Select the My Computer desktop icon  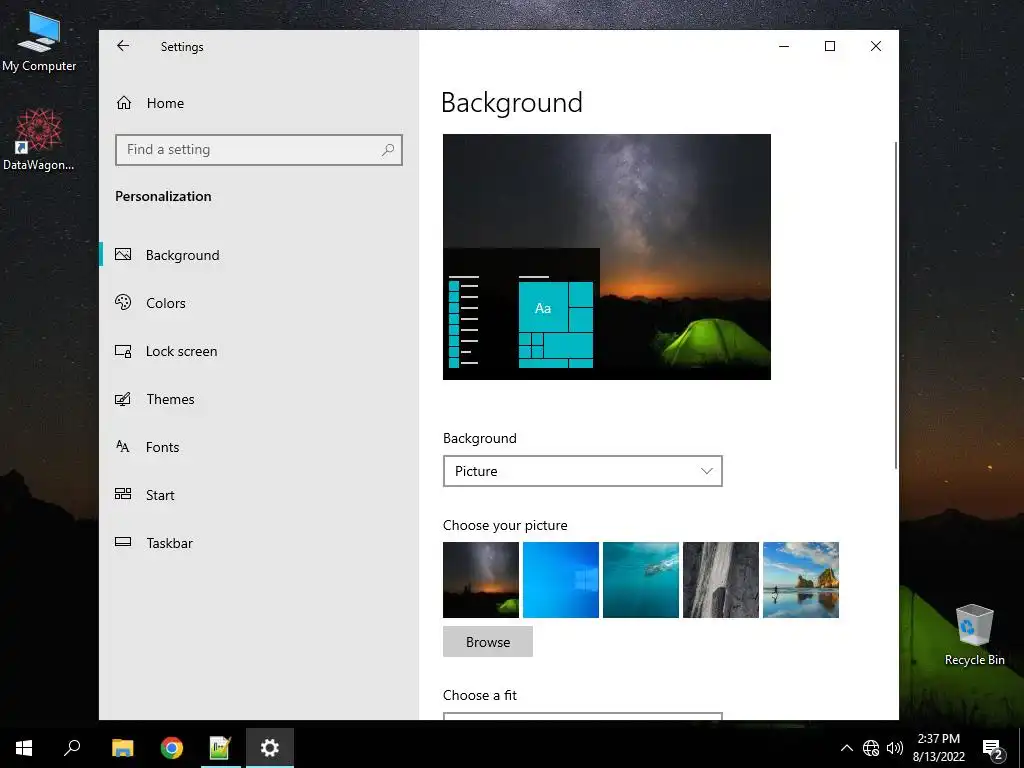coord(39,40)
